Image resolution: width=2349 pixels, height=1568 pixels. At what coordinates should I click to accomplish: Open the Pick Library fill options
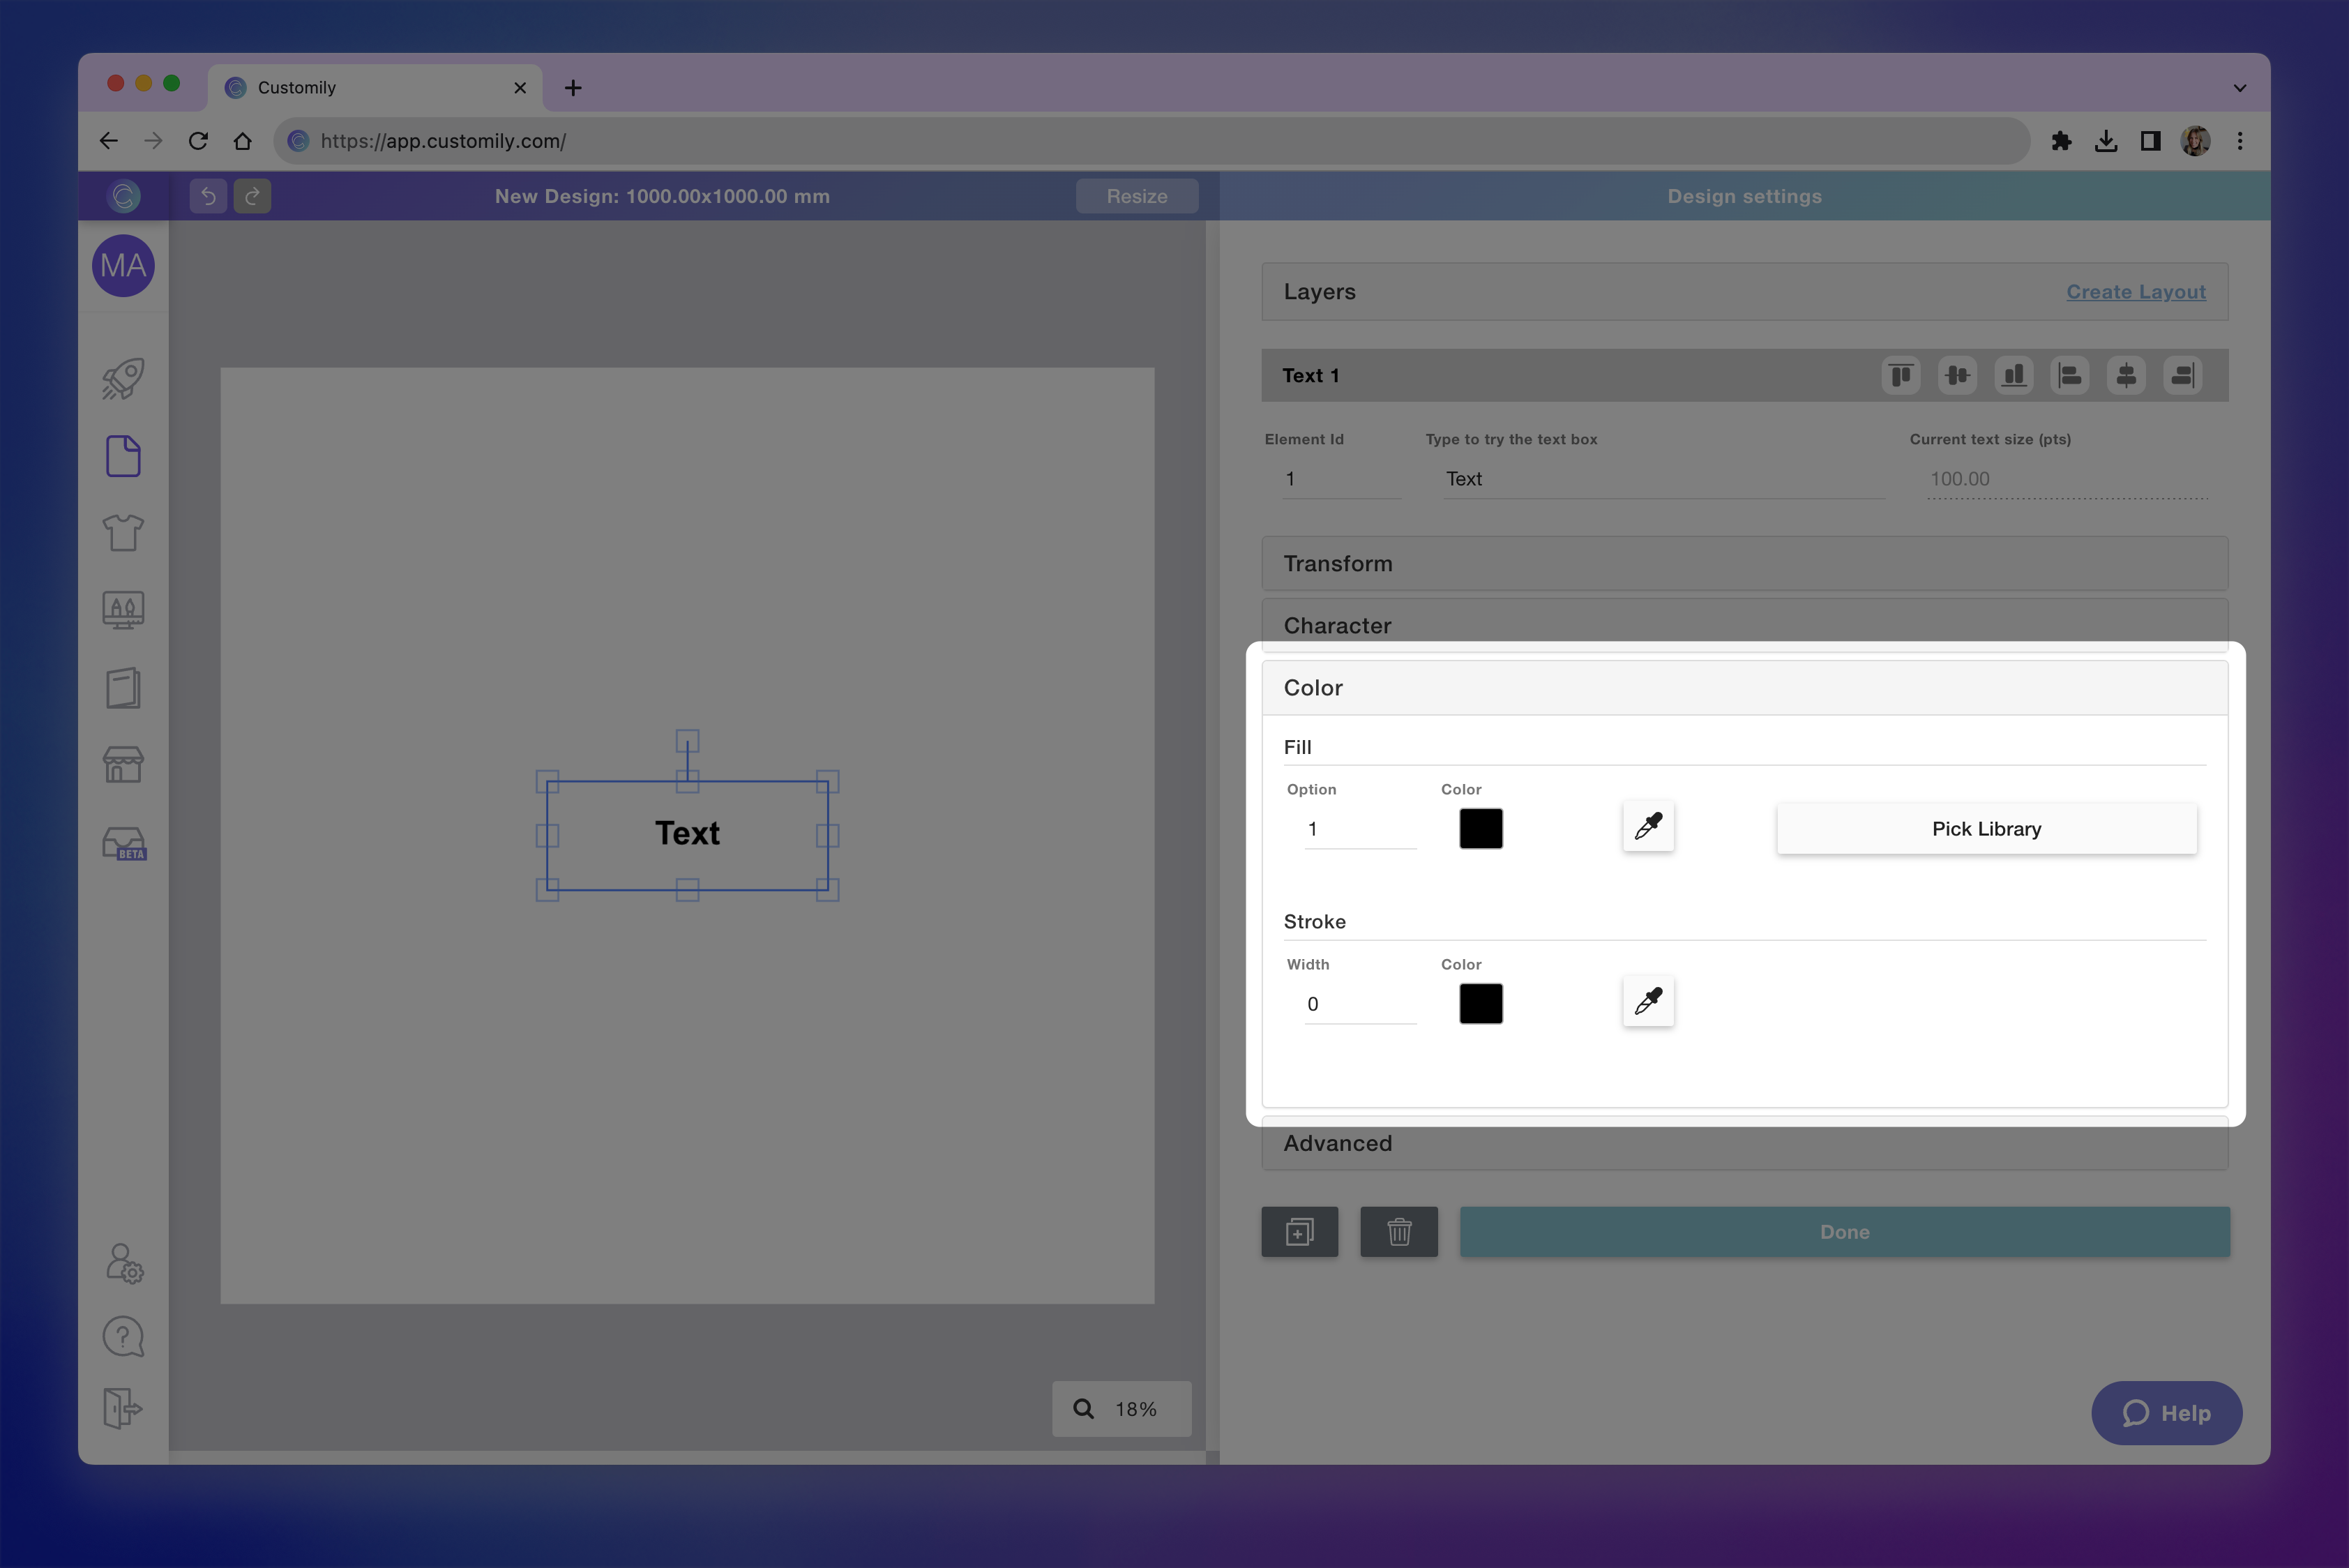1986,828
